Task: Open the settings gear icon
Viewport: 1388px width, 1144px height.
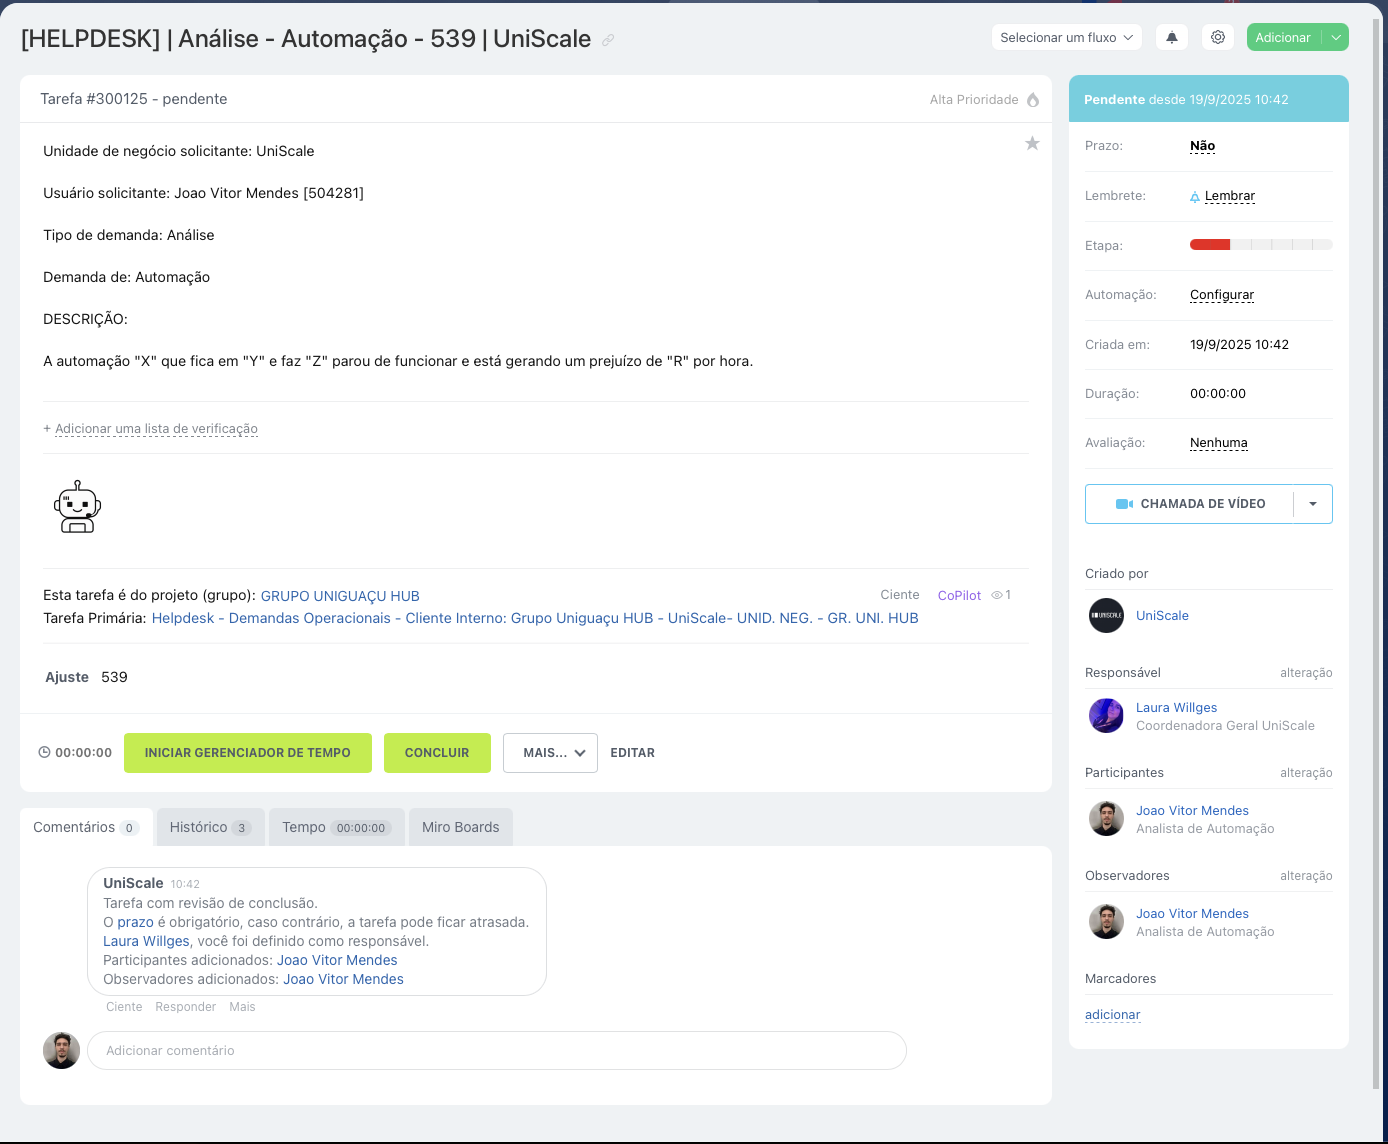Action: coord(1218,38)
